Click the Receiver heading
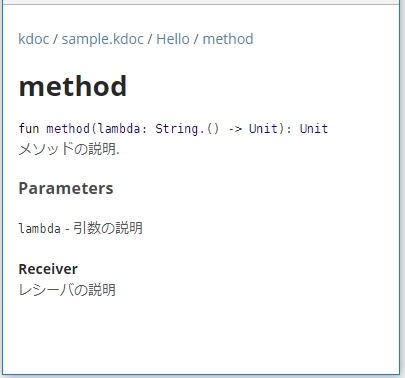 [48, 269]
